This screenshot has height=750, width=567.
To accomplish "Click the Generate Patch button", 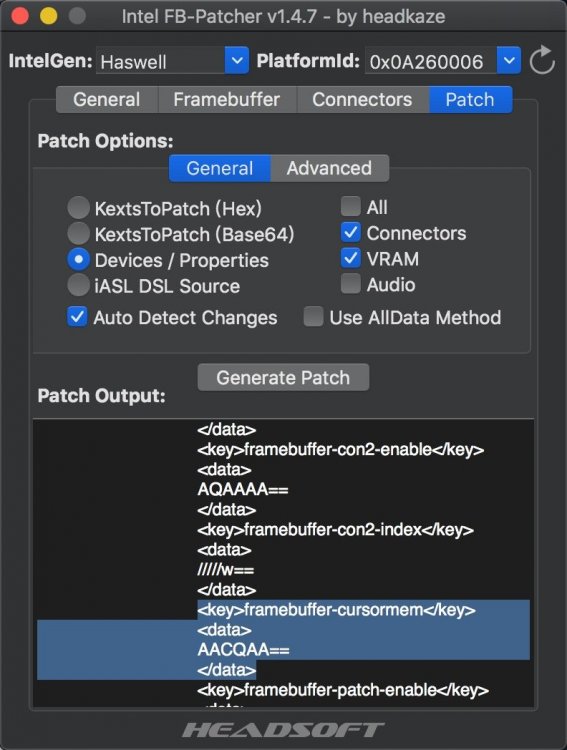I will pos(283,377).
